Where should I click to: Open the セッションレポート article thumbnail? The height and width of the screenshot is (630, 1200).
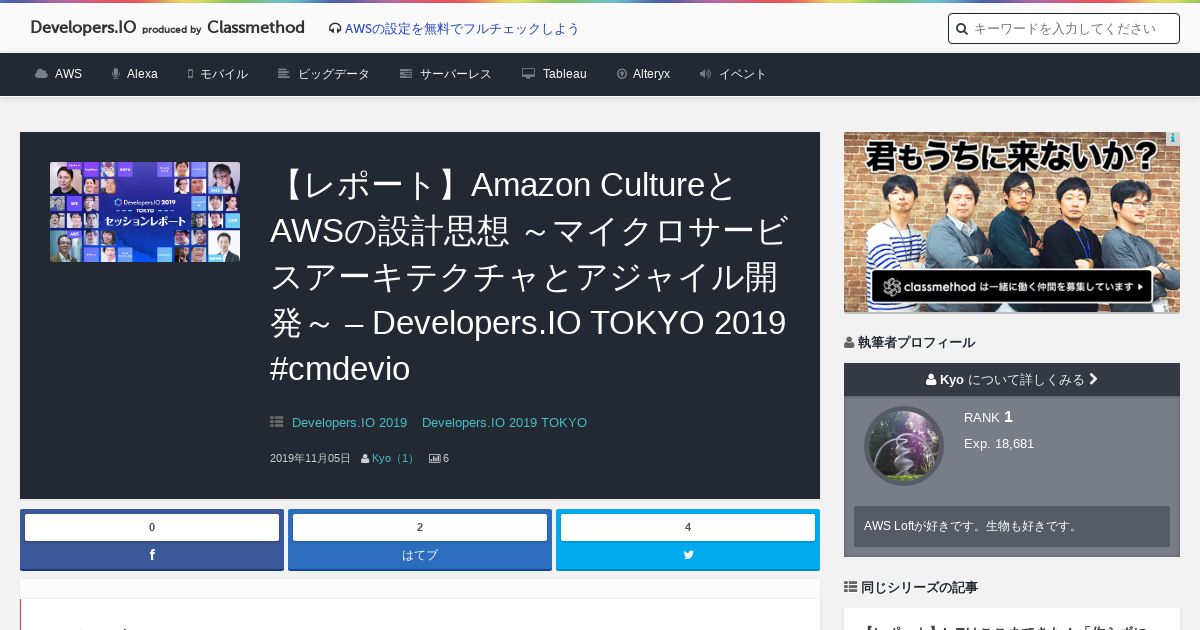(145, 212)
